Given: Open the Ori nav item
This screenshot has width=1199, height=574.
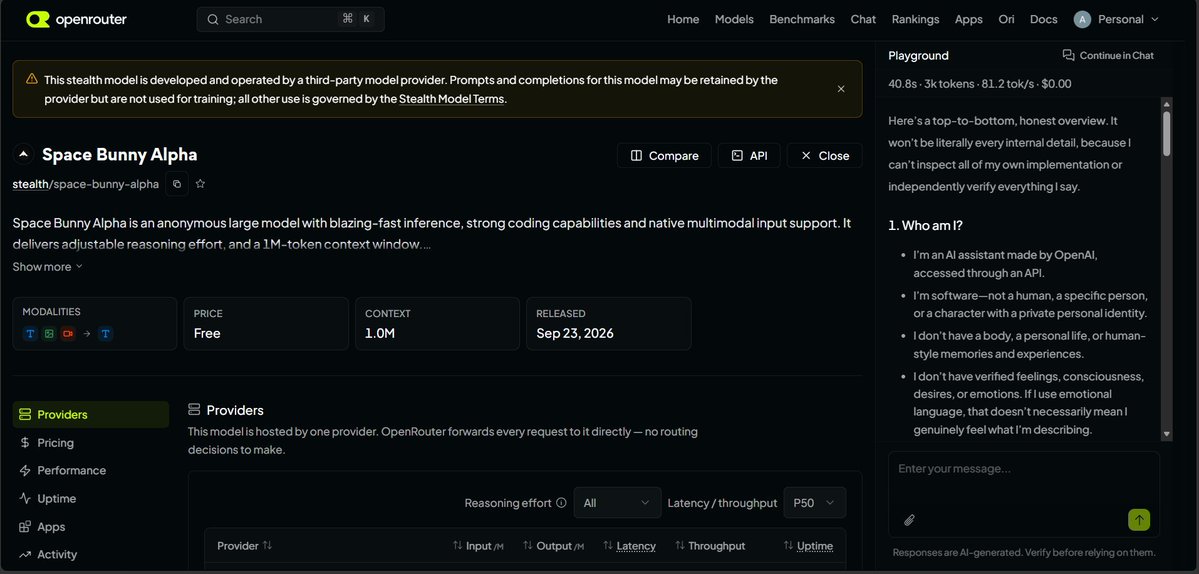Looking at the screenshot, I should point(1006,19).
